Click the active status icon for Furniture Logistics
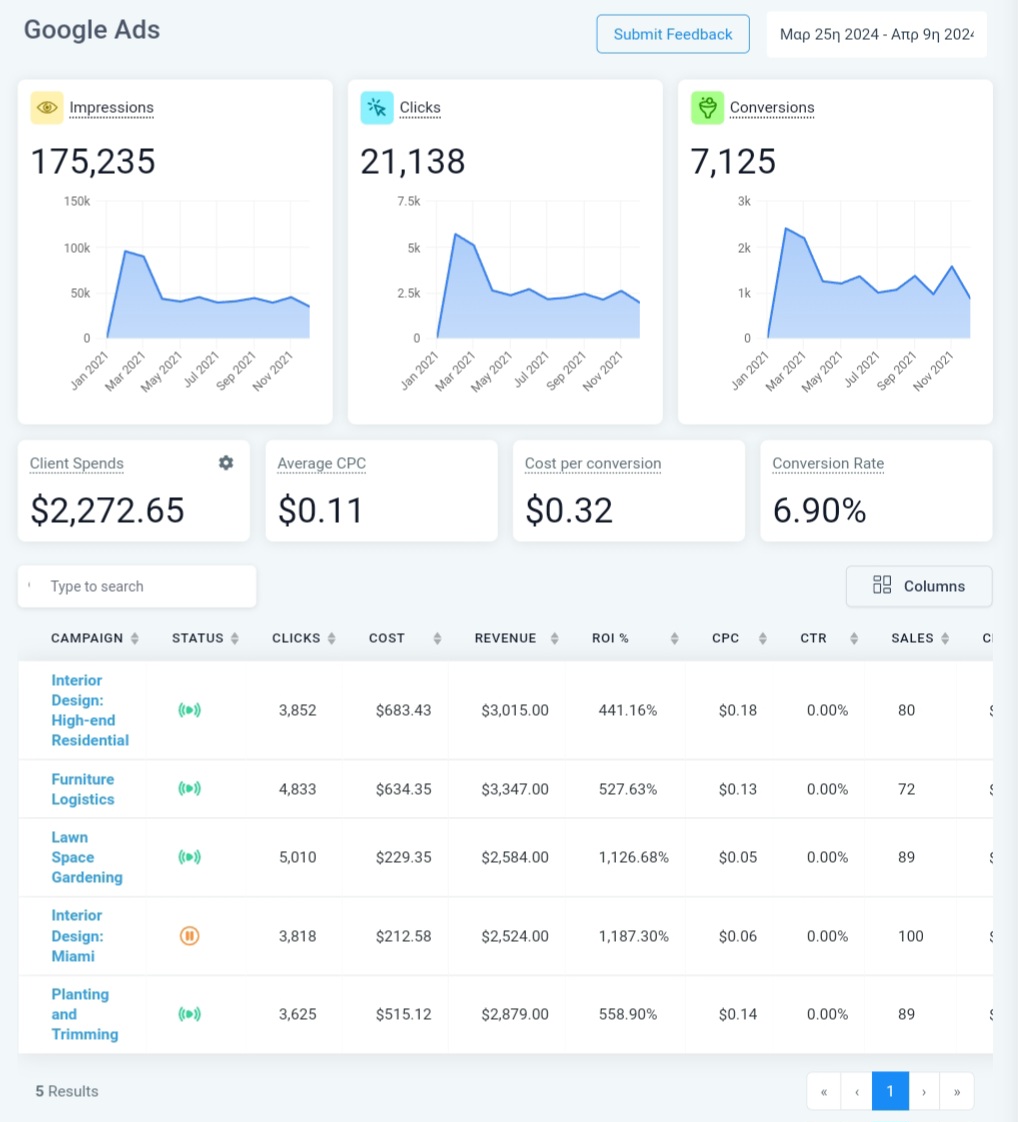This screenshot has width=1018, height=1122. pyautogui.click(x=189, y=788)
